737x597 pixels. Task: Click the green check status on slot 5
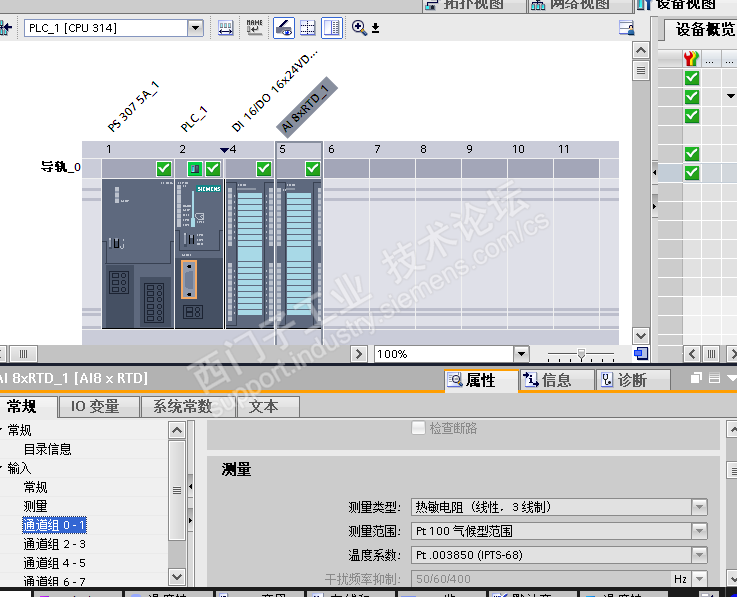[x=313, y=169]
